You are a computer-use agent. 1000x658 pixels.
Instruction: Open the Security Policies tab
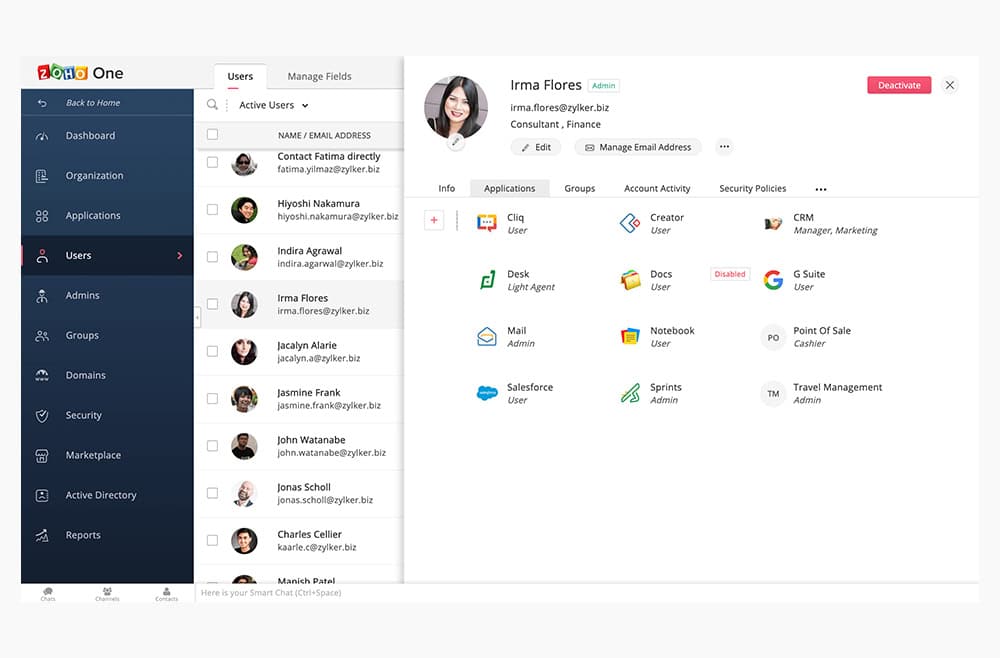[753, 189]
